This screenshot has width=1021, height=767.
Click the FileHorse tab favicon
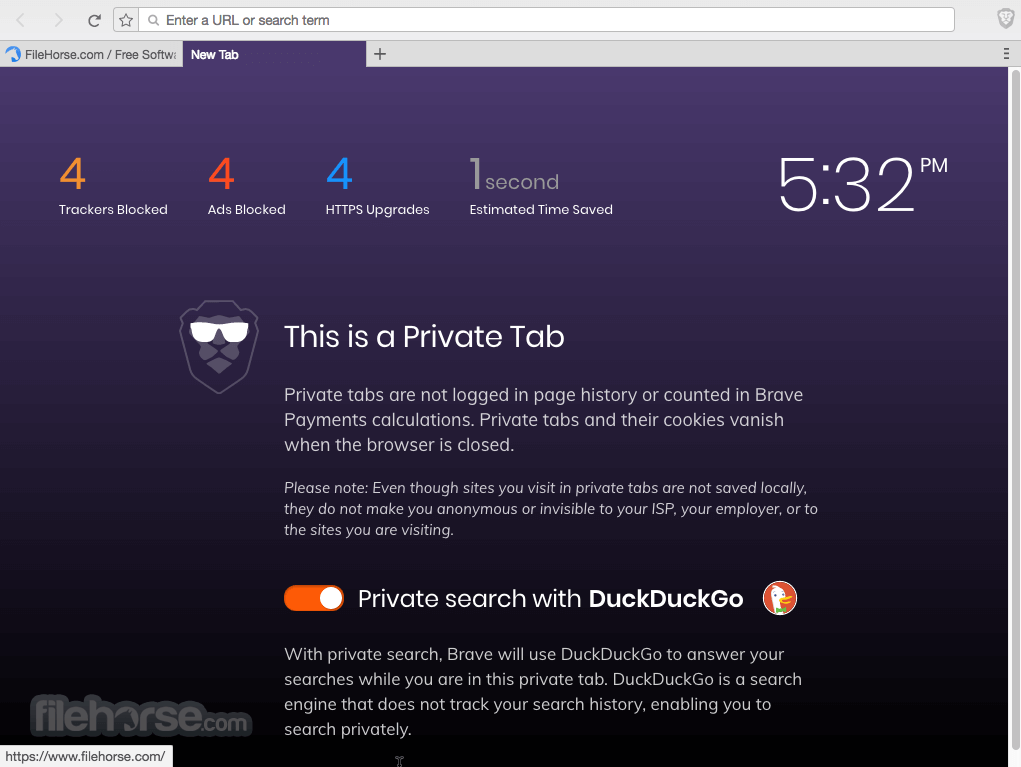[x=13, y=54]
